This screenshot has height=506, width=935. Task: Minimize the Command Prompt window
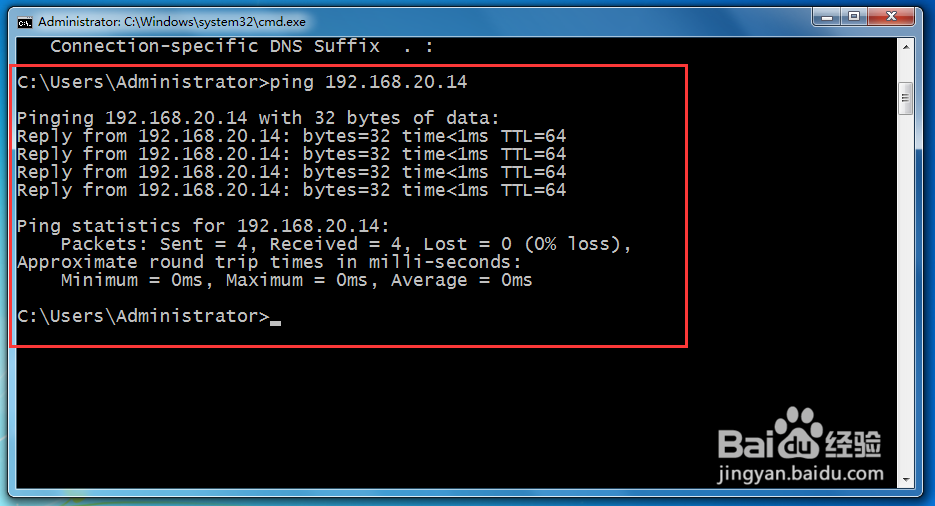(825, 17)
